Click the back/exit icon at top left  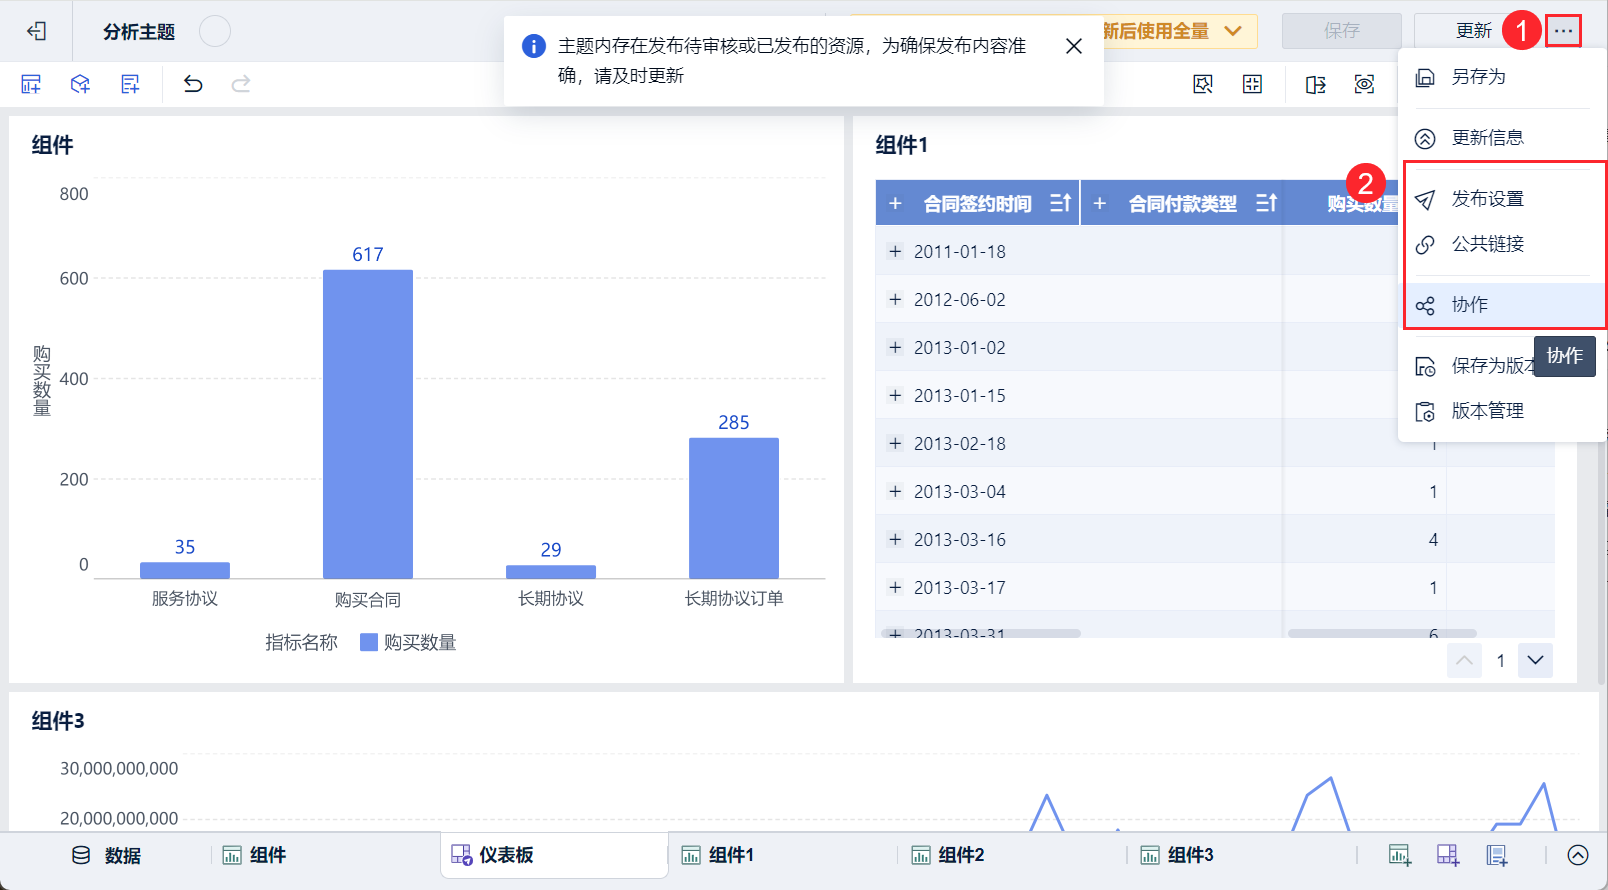(x=37, y=31)
